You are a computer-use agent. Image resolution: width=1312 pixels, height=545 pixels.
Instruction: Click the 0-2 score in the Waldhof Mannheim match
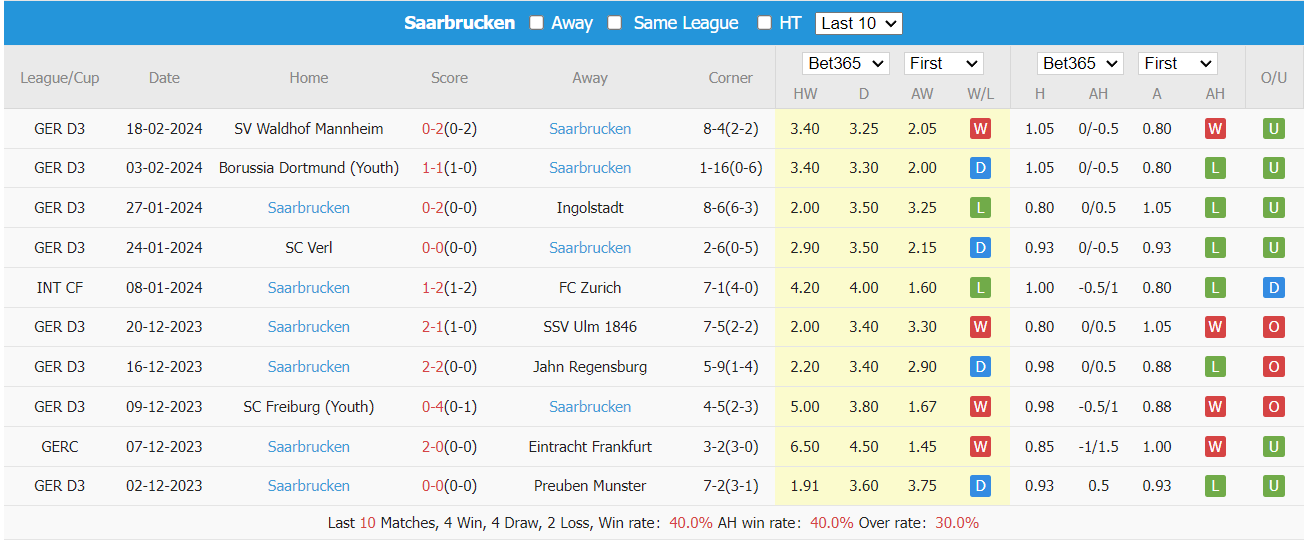pos(433,129)
